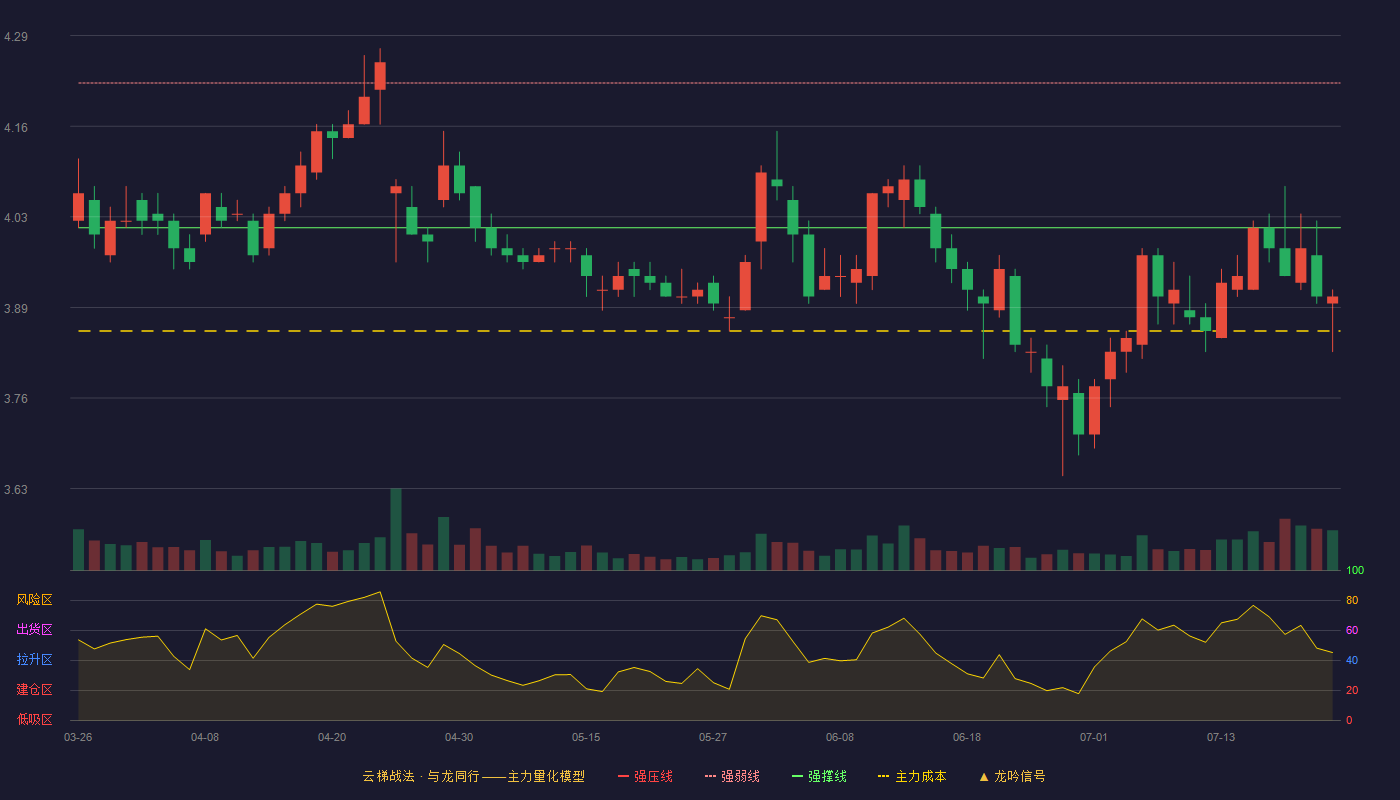This screenshot has height=800, width=1400.
Task: Toggle the 云梯战法 主力量化模型 legend entry
Action: click(x=473, y=776)
